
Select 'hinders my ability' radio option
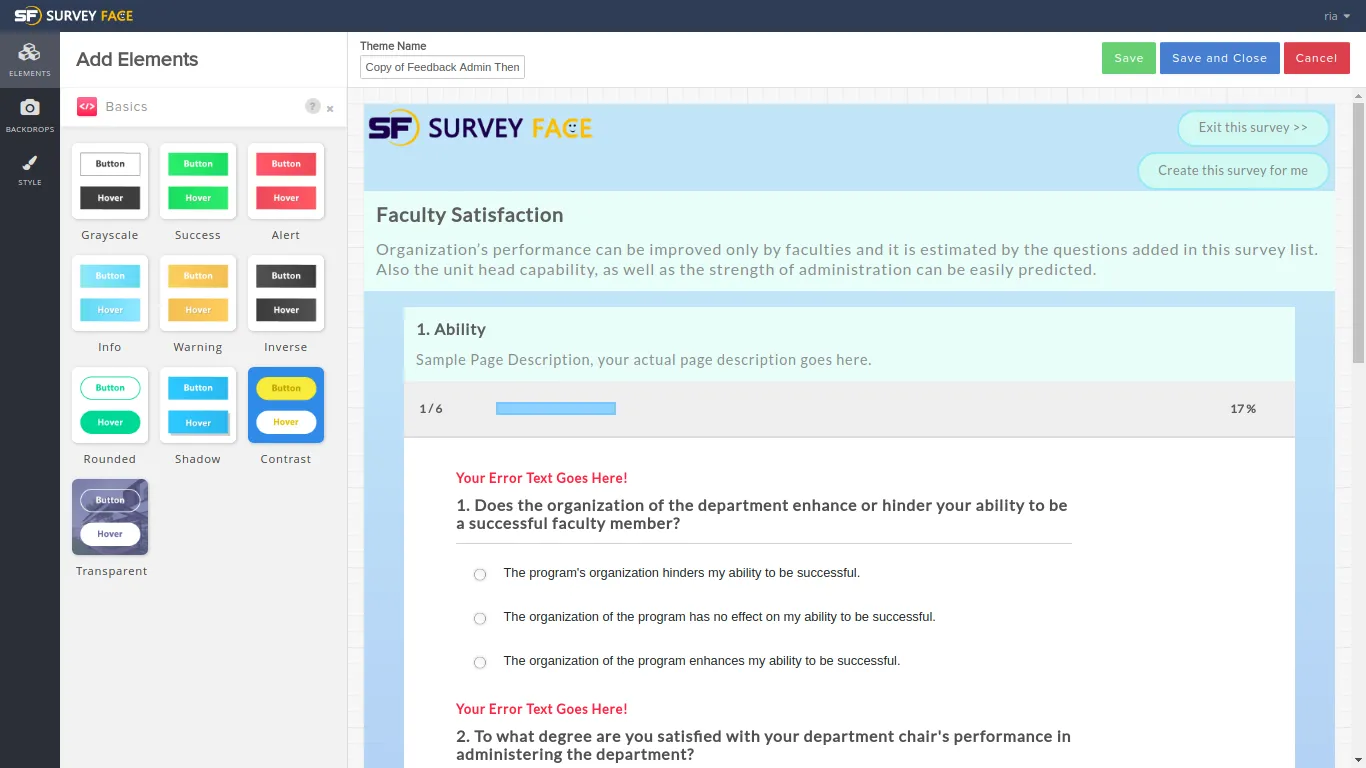click(480, 574)
